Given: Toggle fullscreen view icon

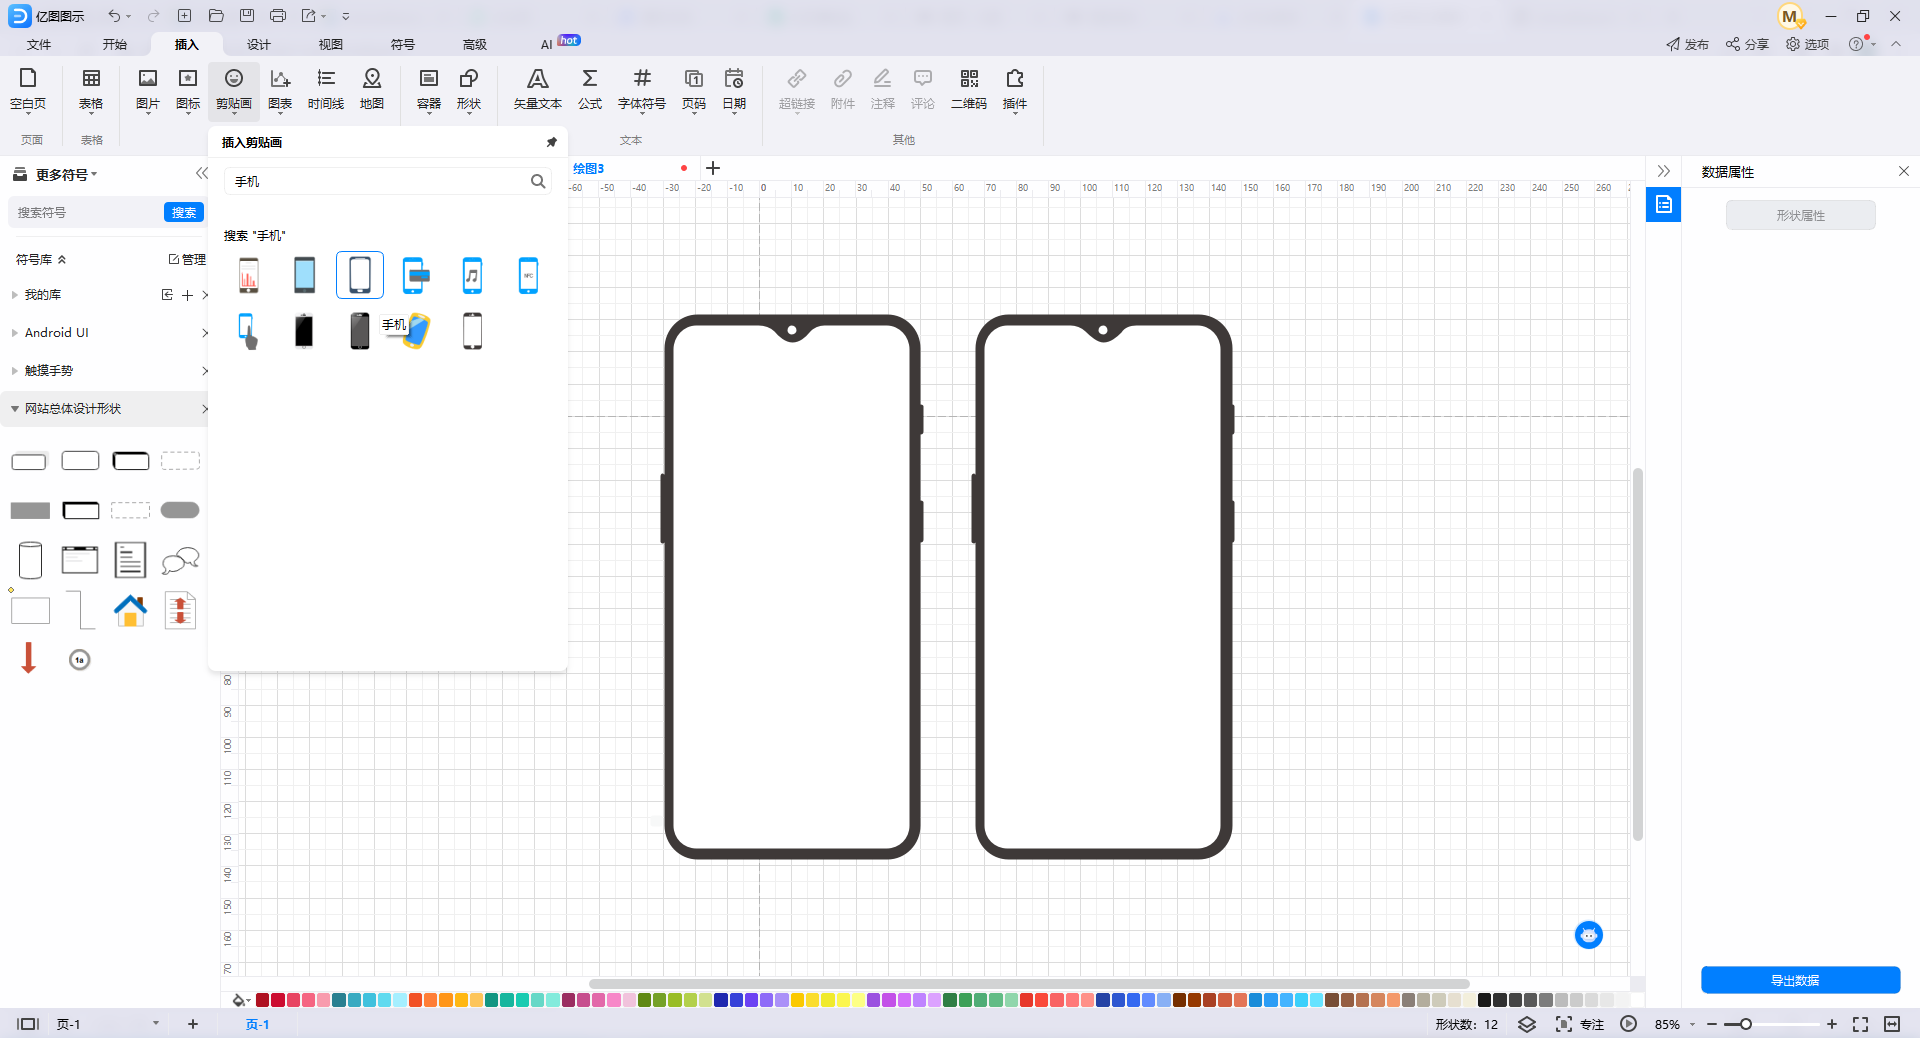Looking at the screenshot, I should click(x=1860, y=1024).
